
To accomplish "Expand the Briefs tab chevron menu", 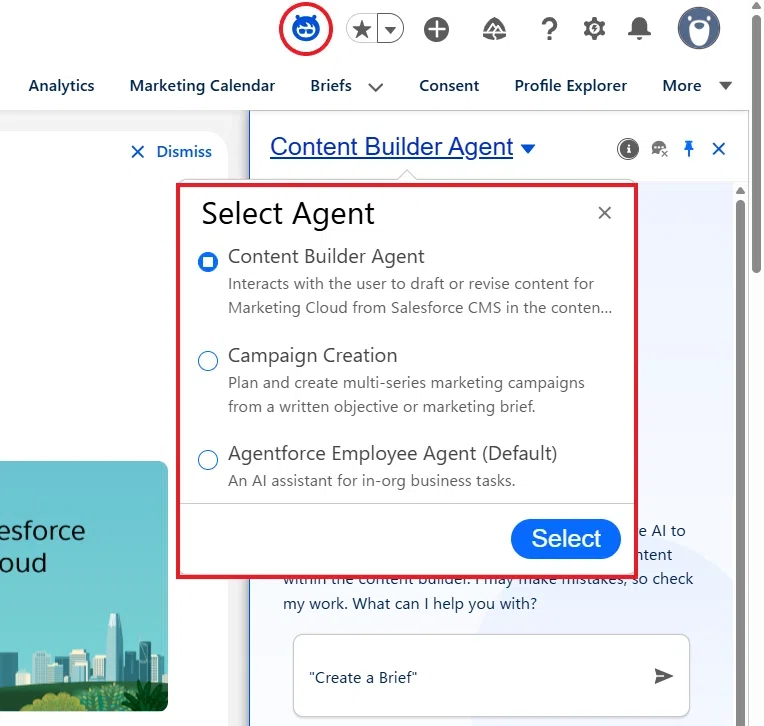I will (375, 87).
